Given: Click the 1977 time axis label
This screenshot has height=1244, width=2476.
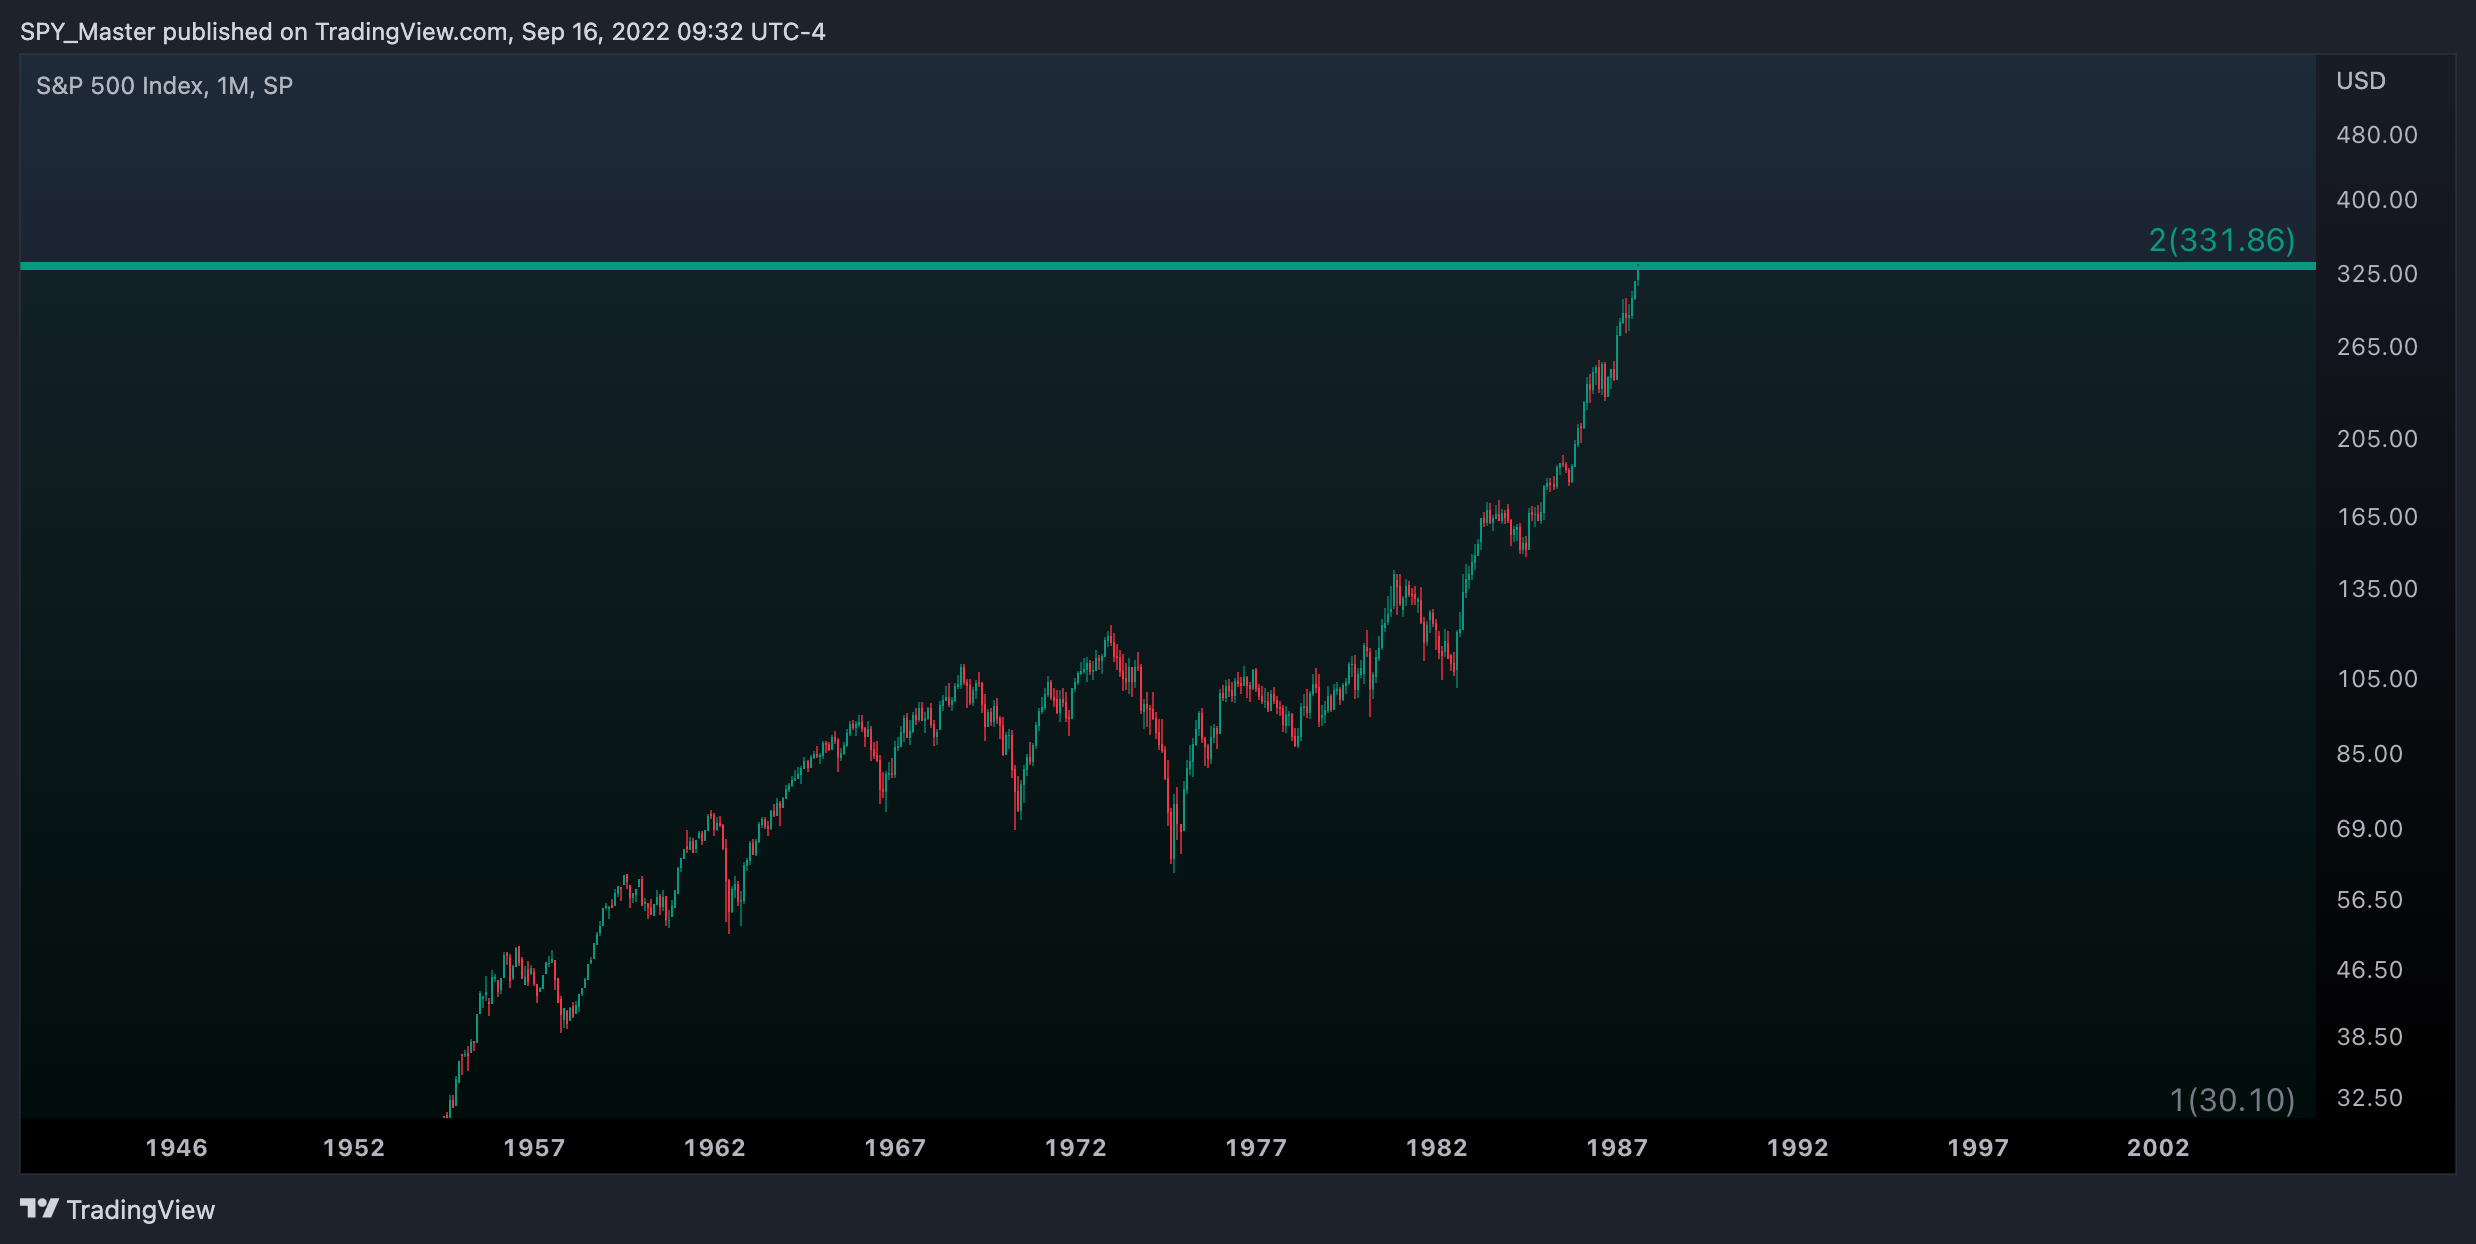Looking at the screenshot, I should 1256,1148.
